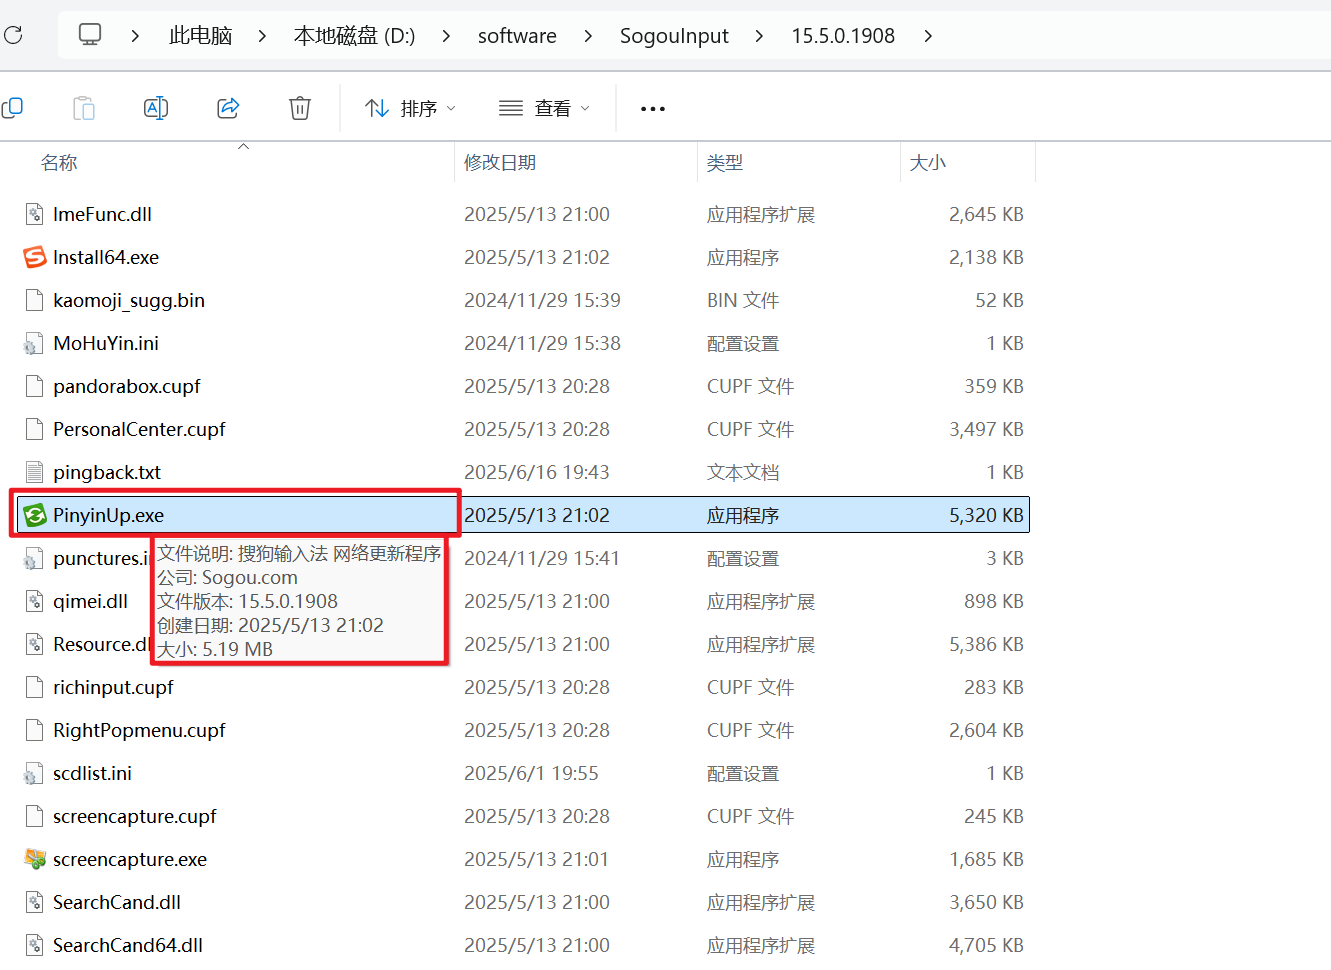Rename the selected file using toolbar icon
This screenshot has width=1331, height=970.
[156, 108]
